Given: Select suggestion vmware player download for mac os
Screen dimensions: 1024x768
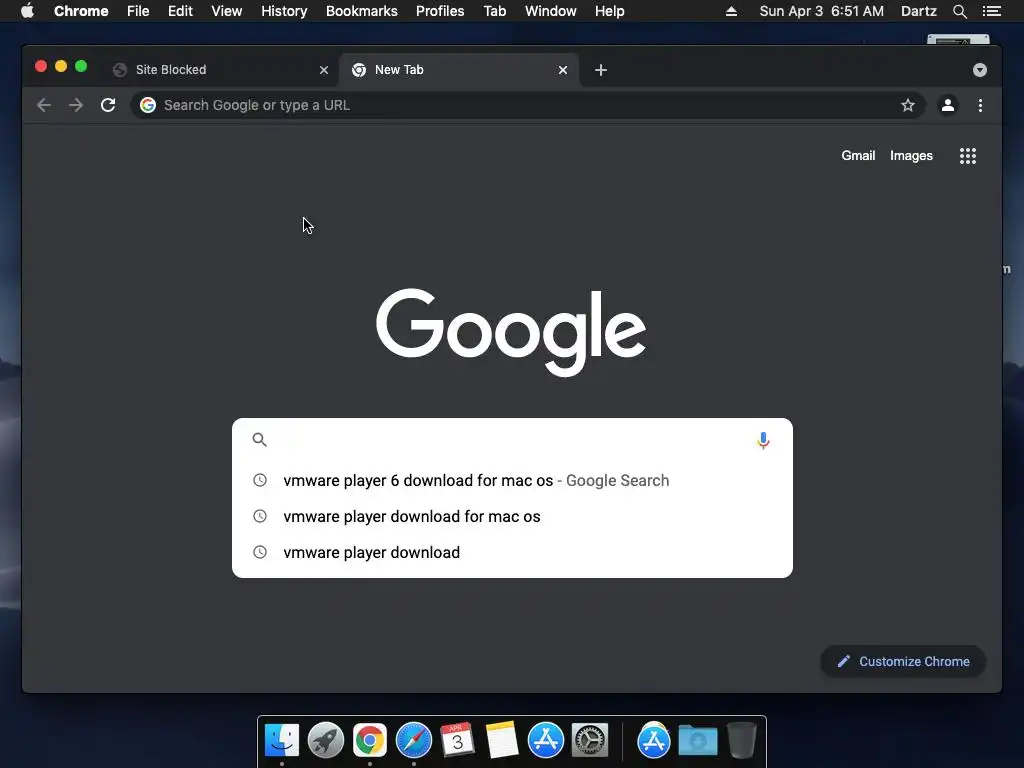Looking at the screenshot, I should click(513, 517).
